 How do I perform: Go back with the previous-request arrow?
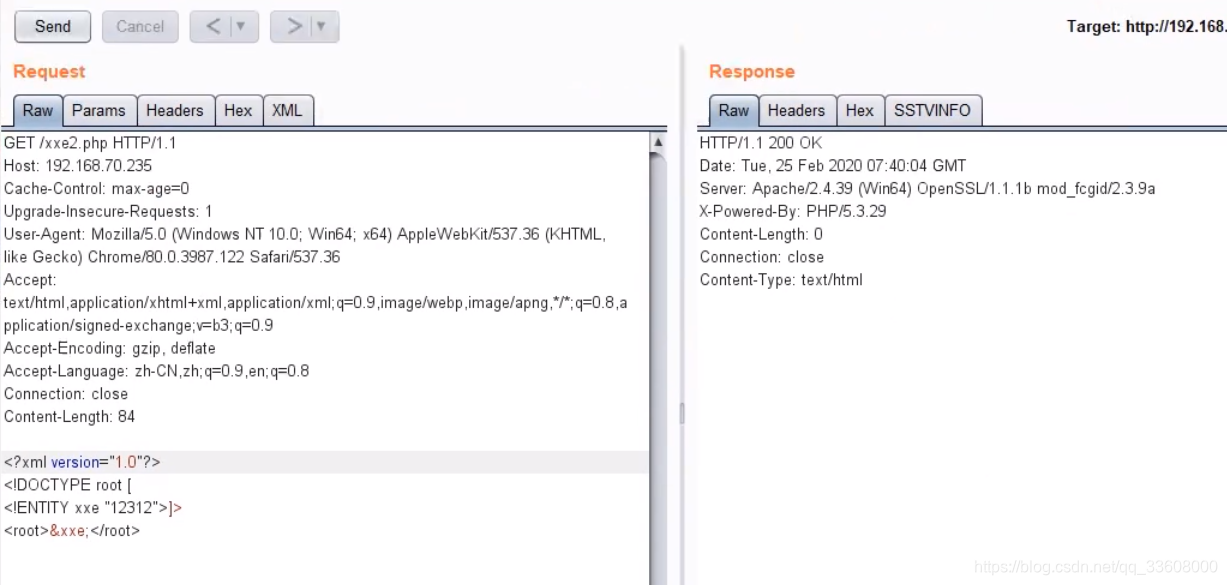pos(212,27)
